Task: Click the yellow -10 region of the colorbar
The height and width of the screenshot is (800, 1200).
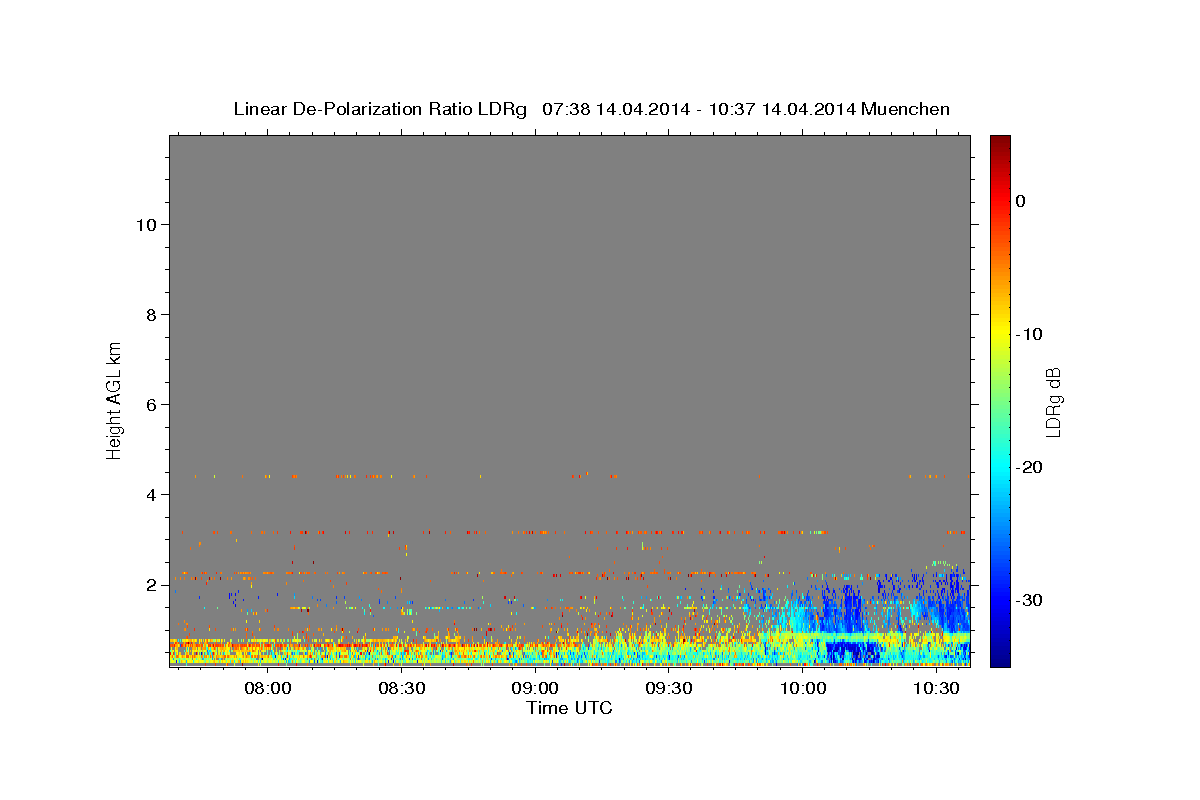Action: click(1000, 334)
